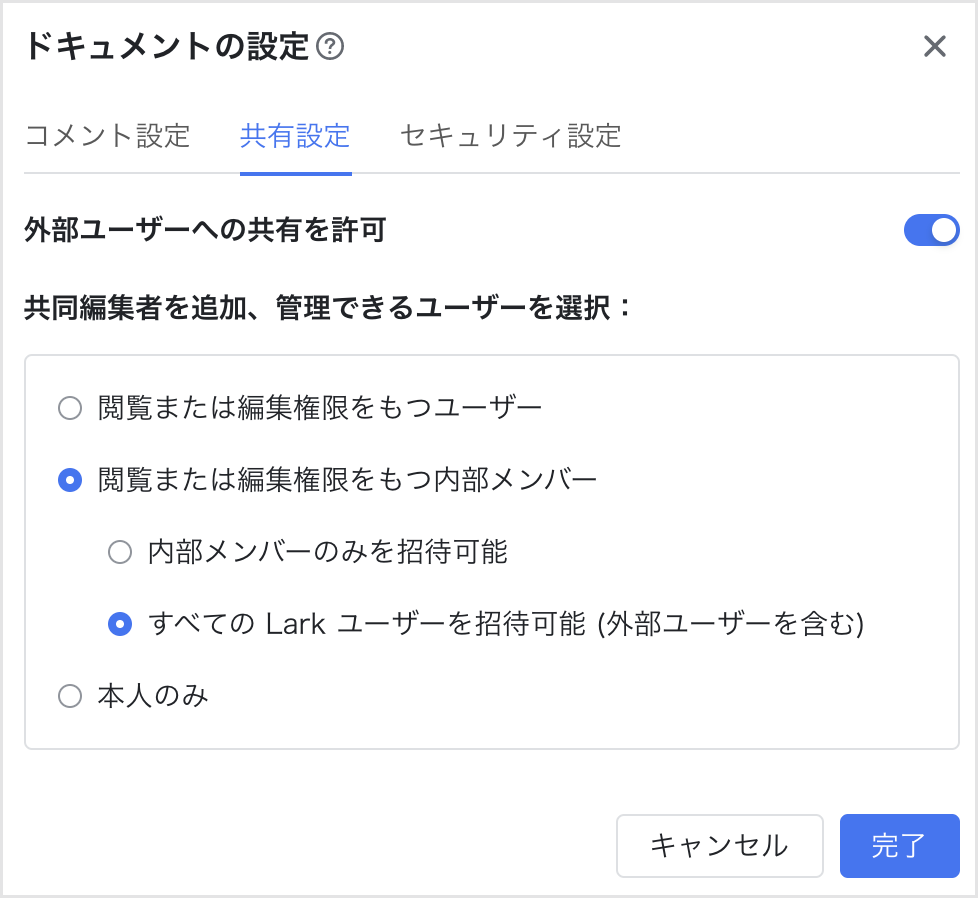Click the 閲覧または編集権限をもつユーザー label text
This screenshot has height=898, width=978.
coord(320,408)
